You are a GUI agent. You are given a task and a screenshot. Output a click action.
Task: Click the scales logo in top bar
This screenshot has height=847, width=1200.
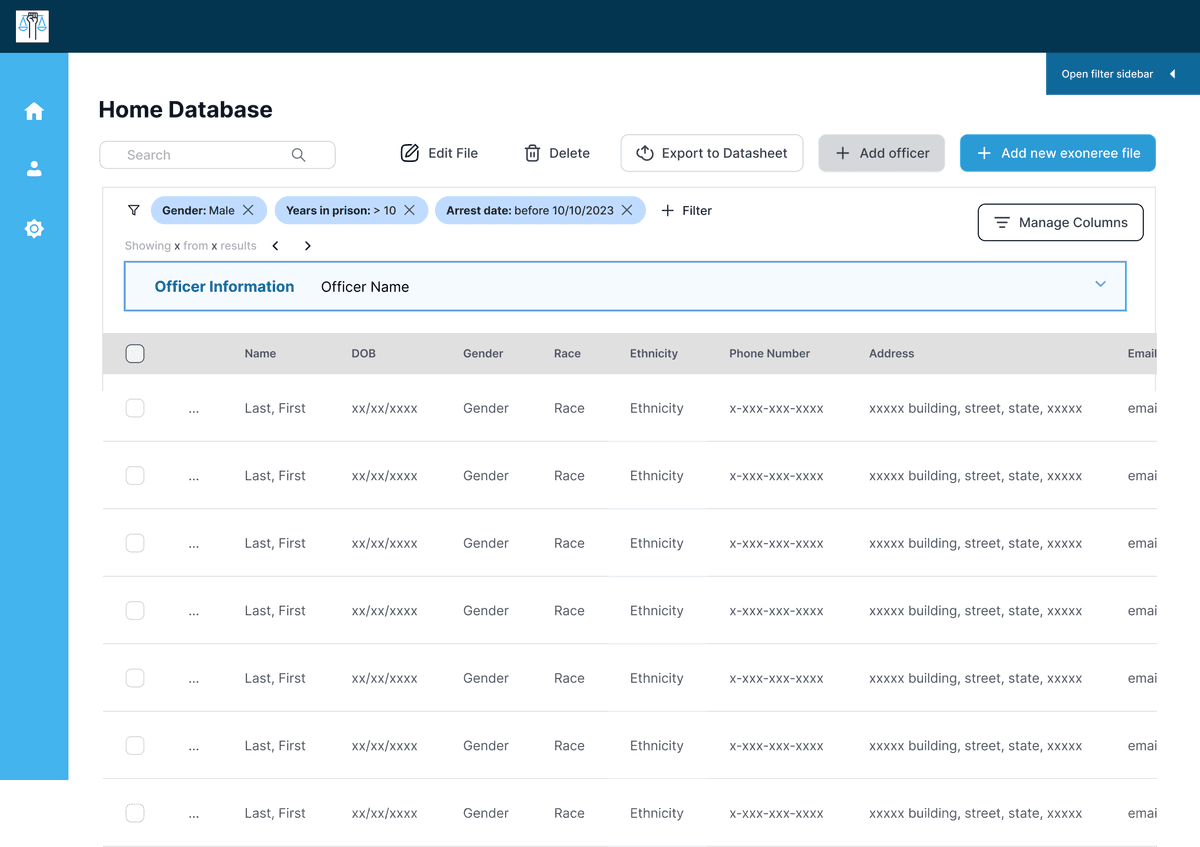(32, 26)
